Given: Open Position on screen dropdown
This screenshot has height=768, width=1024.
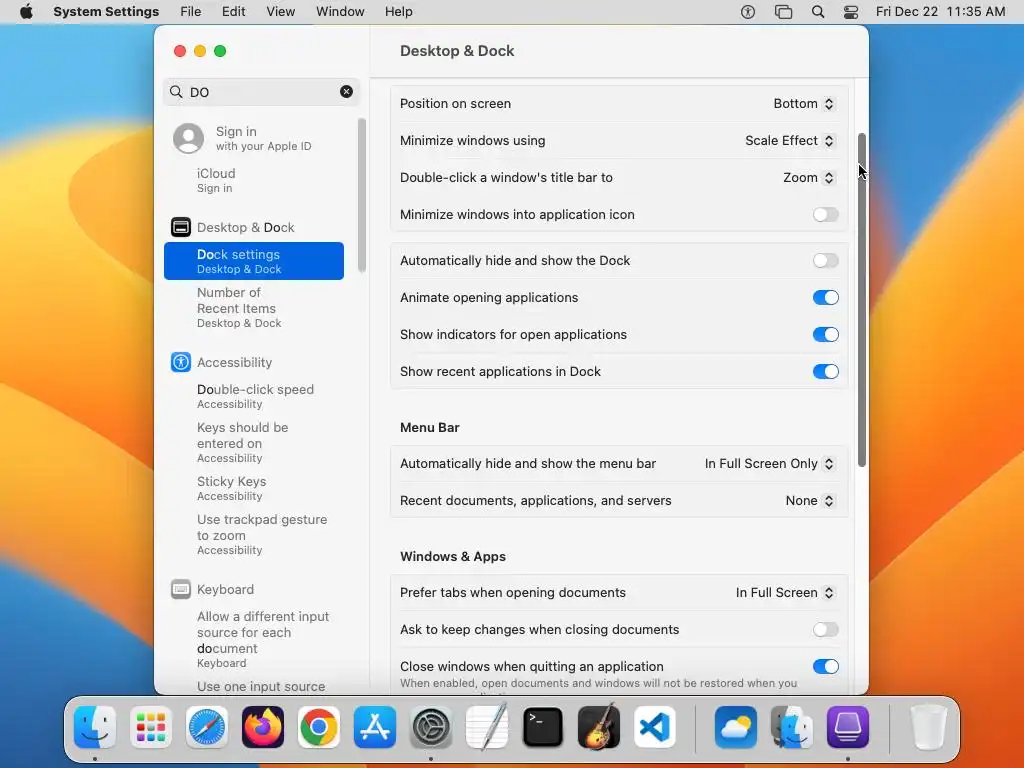Looking at the screenshot, I should [803, 103].
